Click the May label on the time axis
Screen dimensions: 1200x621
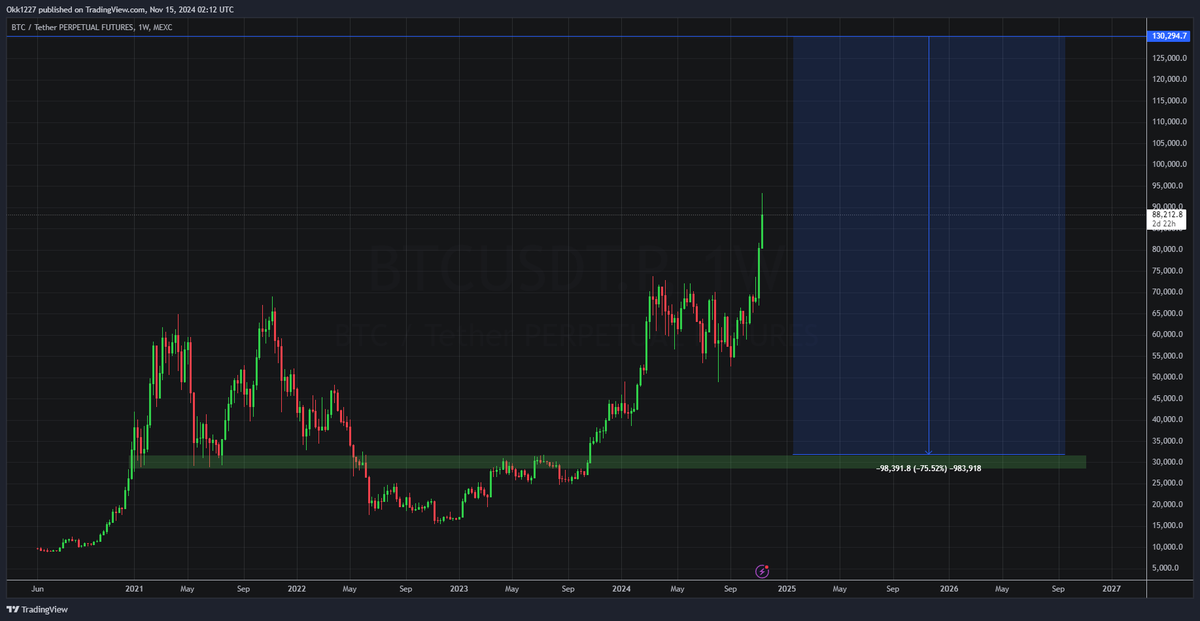click(x=186, y=589)
